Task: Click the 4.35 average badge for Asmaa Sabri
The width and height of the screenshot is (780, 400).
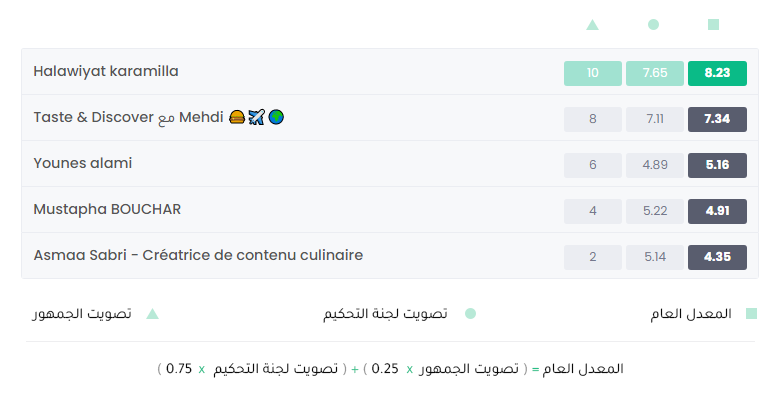Action: tap(717, 257)
